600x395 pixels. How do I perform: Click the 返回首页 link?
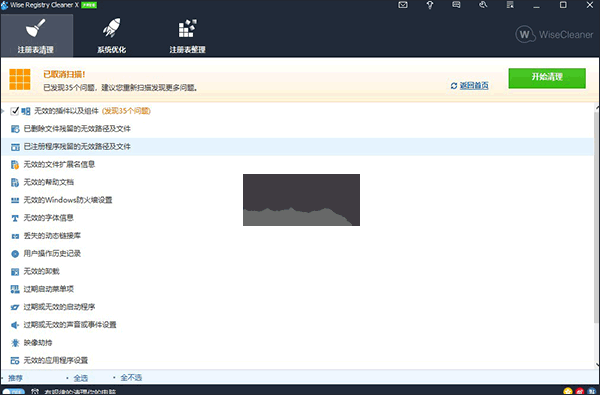(x=474, y=86)
